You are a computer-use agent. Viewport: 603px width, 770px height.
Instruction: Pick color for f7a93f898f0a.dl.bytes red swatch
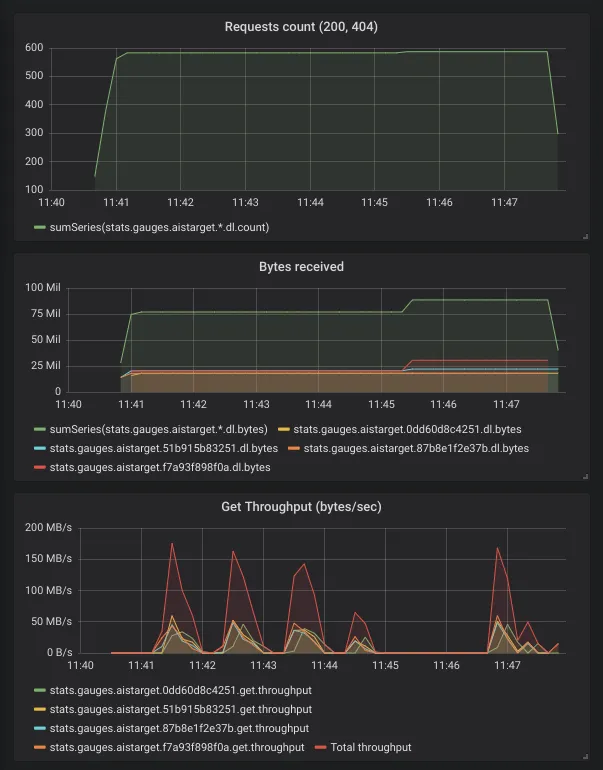pos(40,468)
